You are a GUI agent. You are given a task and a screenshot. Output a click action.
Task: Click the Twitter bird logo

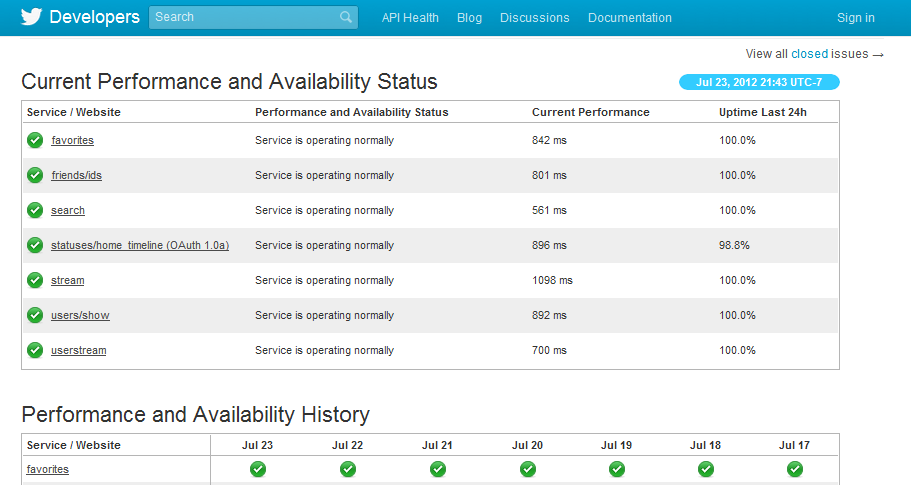tap(31, 17)
